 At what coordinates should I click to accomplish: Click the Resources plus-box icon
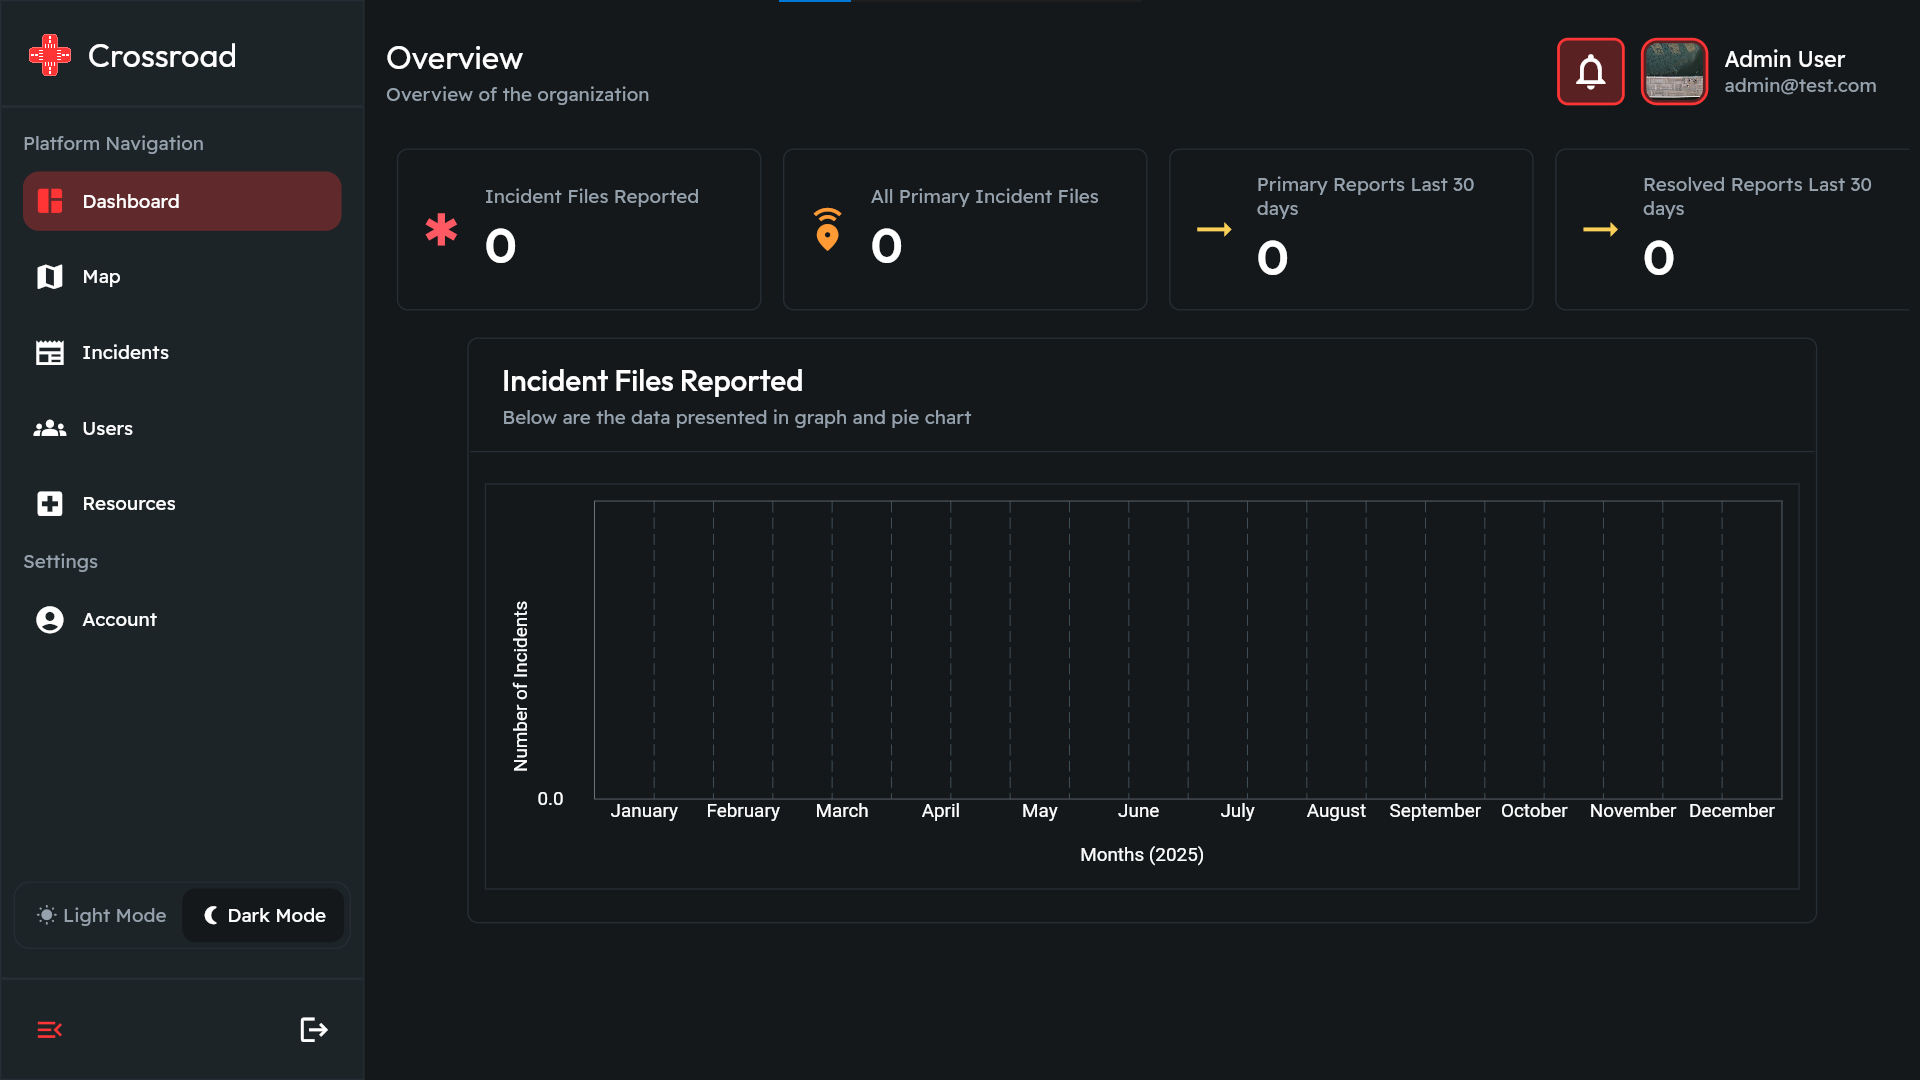pyautogui.click(x=49, y=504)
